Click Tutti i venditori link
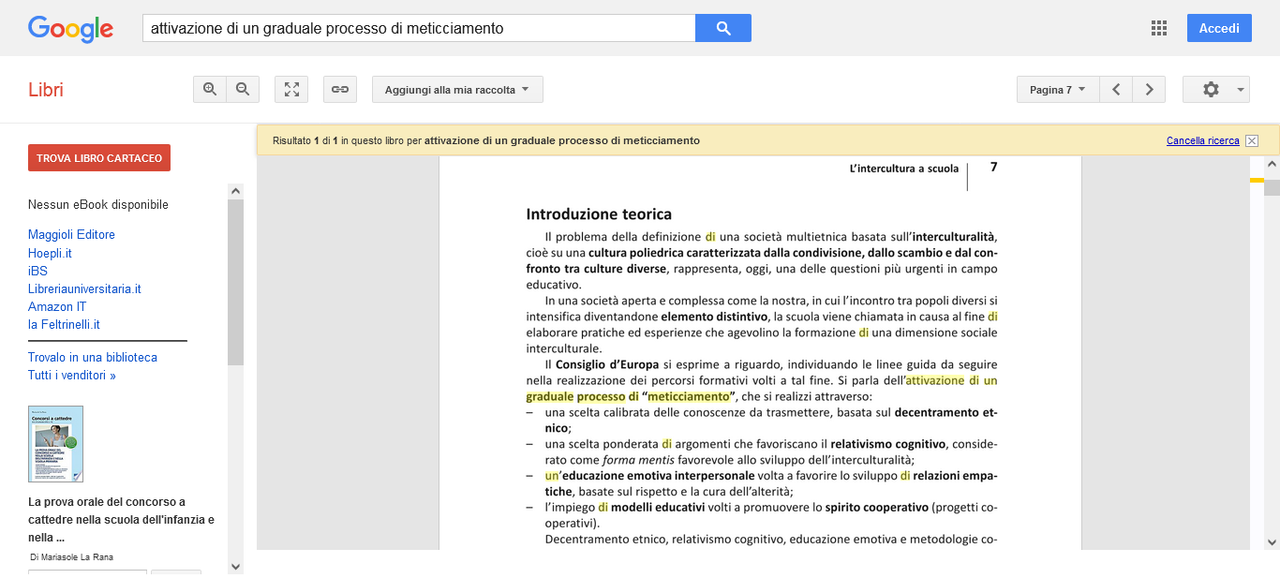This screenshot has width=1280, height=576. click(72, 375)
